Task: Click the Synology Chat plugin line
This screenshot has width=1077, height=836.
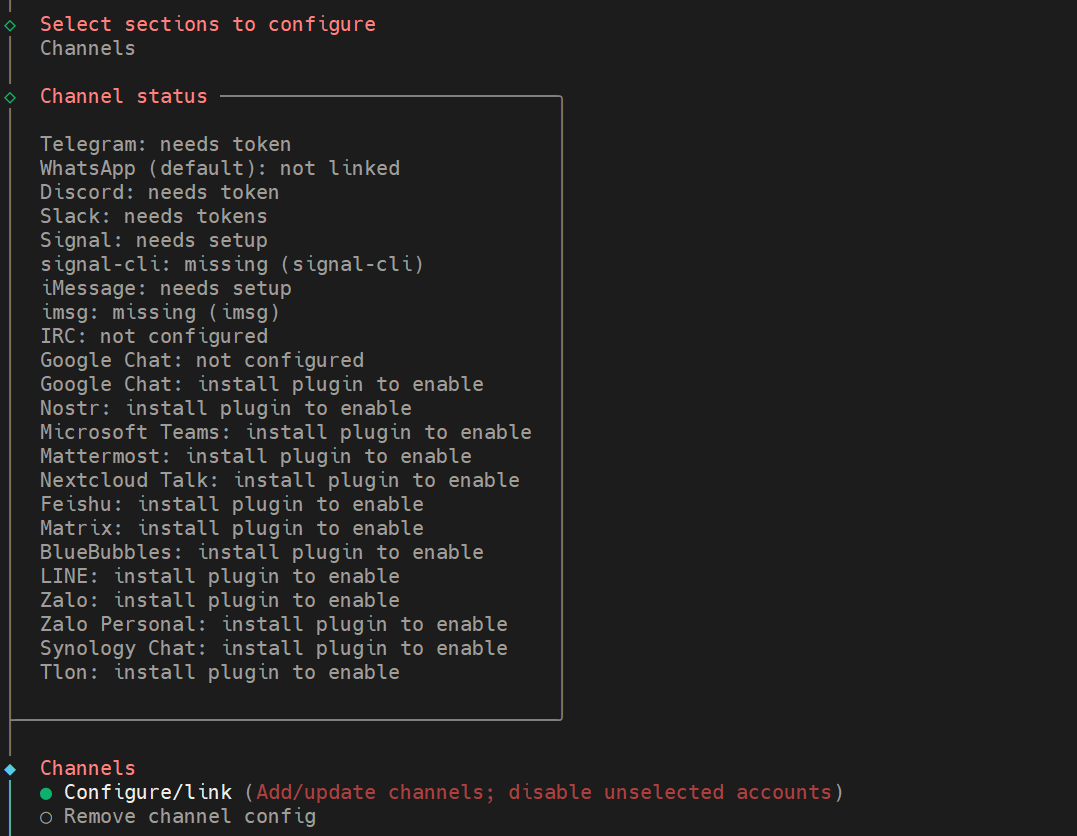Action: (x=273, y=648)
